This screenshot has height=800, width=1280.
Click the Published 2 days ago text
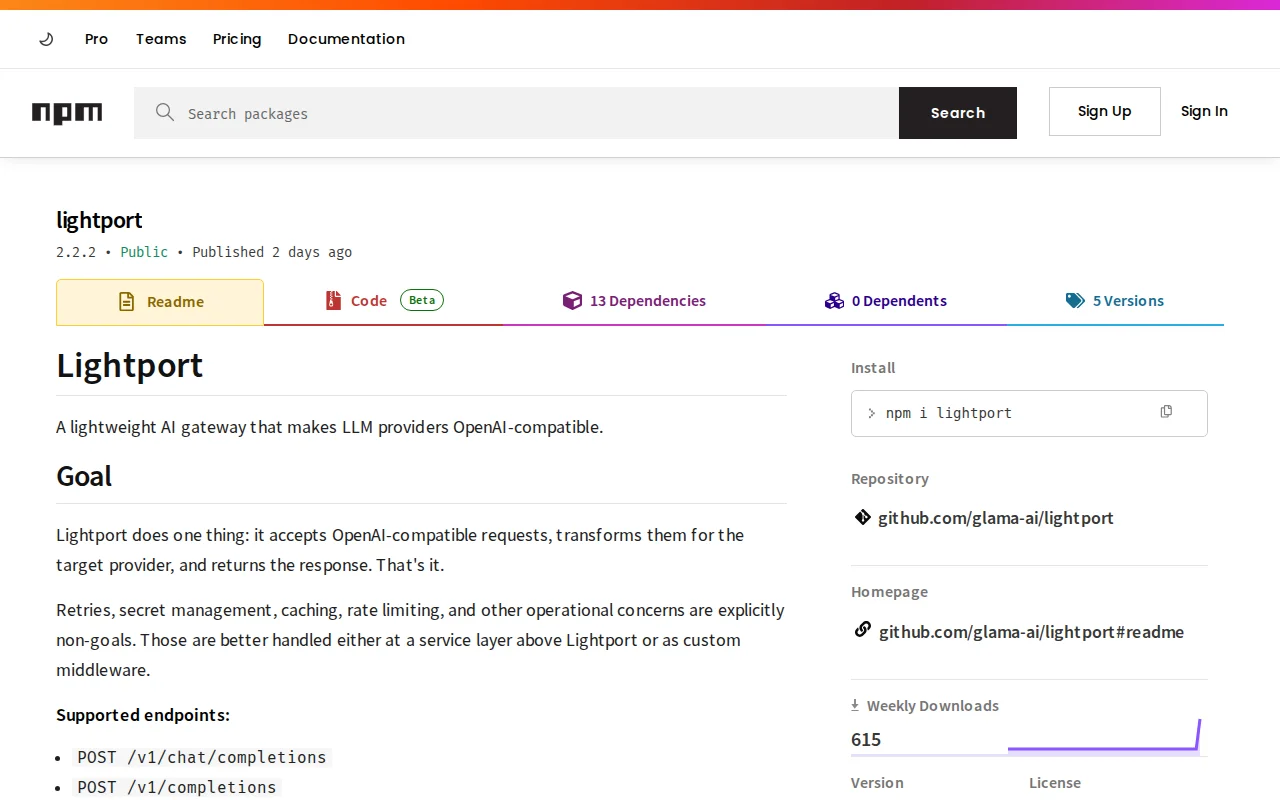(272, 252)
